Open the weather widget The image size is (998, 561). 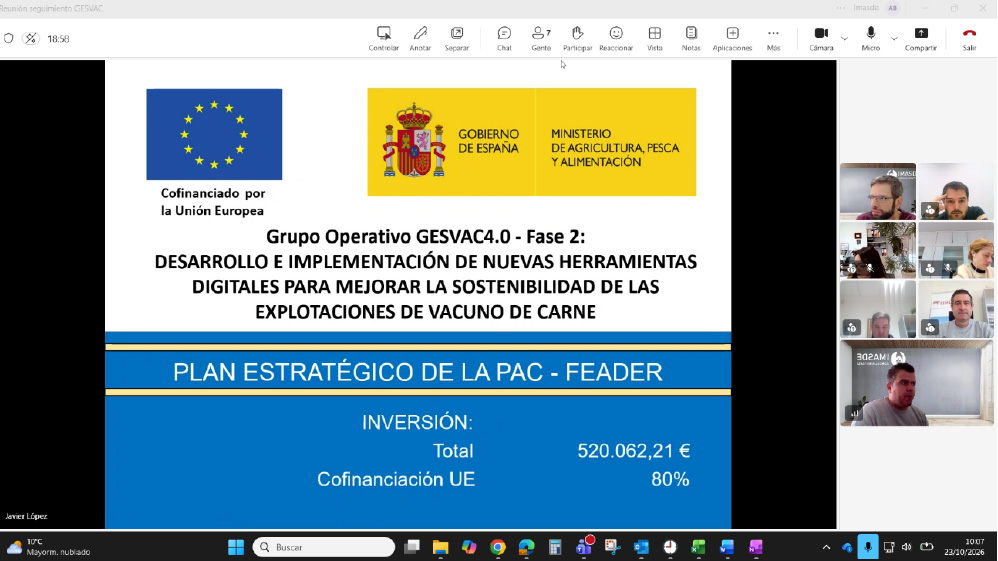48,547
